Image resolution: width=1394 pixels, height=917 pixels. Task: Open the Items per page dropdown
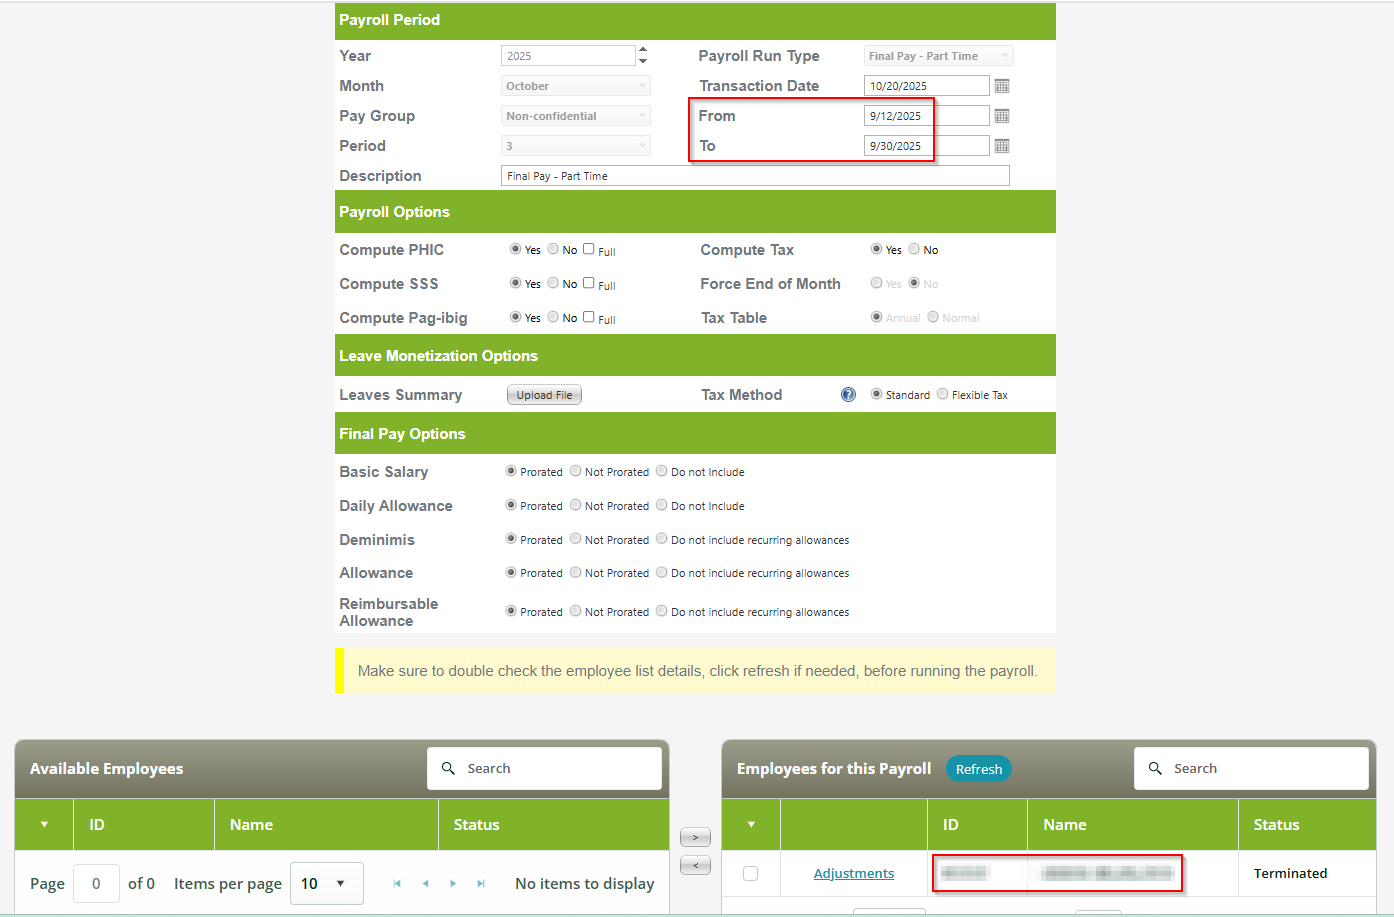326,883
